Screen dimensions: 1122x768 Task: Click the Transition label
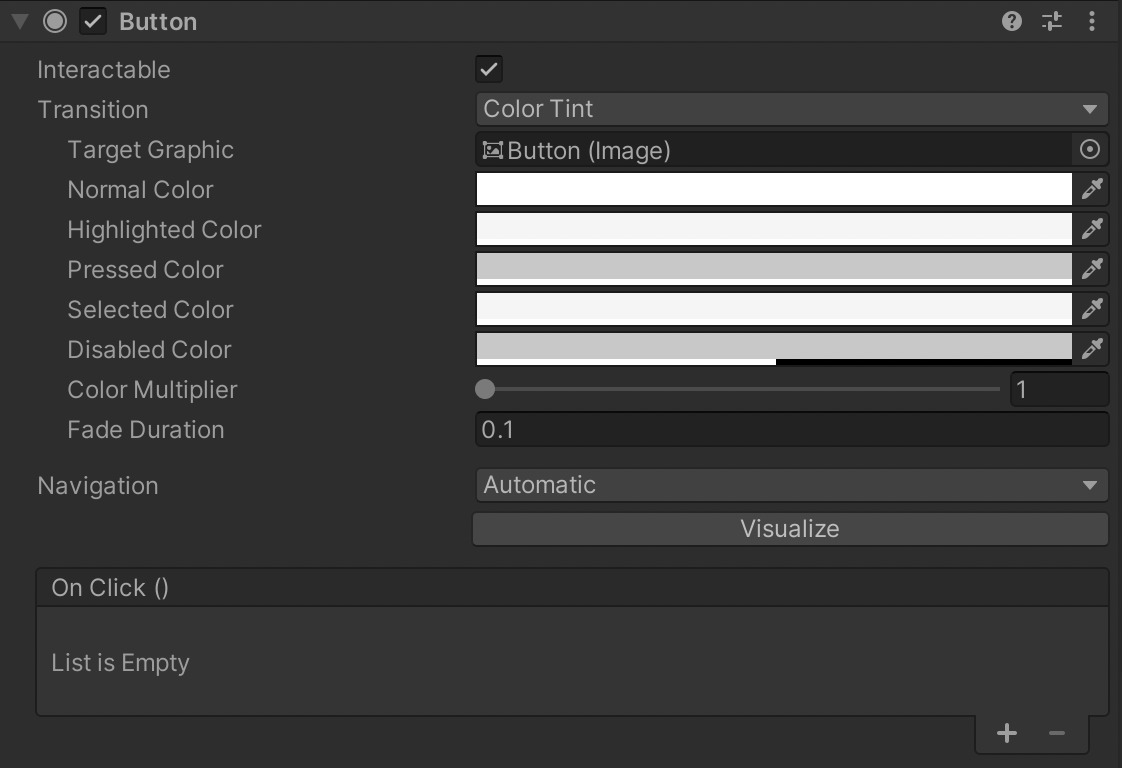click(x=93, y=110)
